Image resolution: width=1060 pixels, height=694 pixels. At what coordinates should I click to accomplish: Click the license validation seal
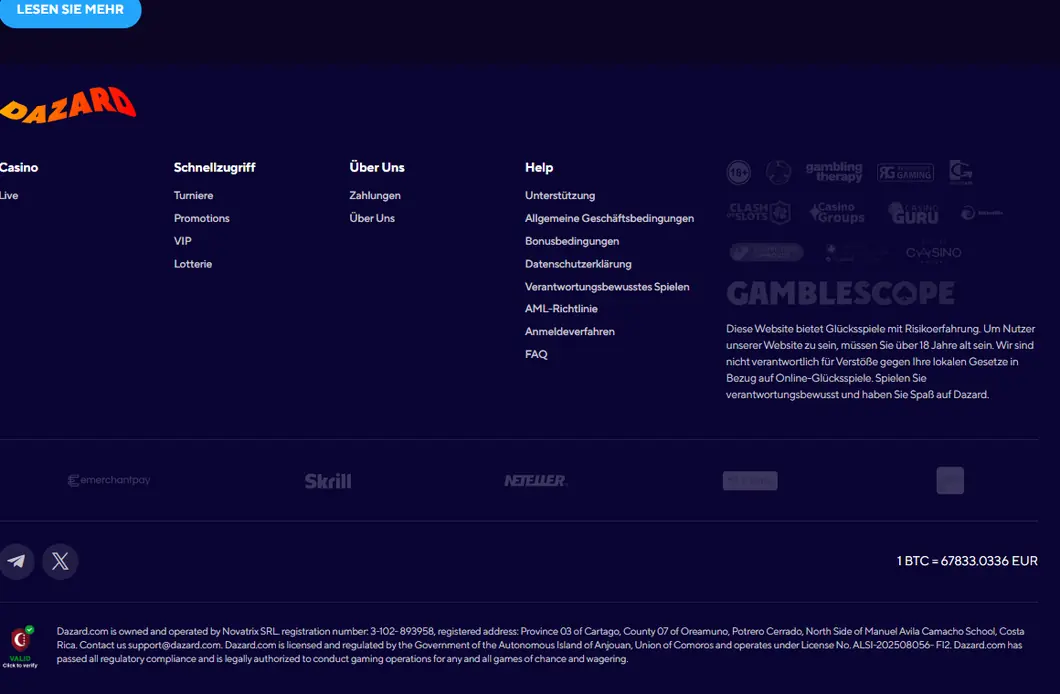coord(20,647)
